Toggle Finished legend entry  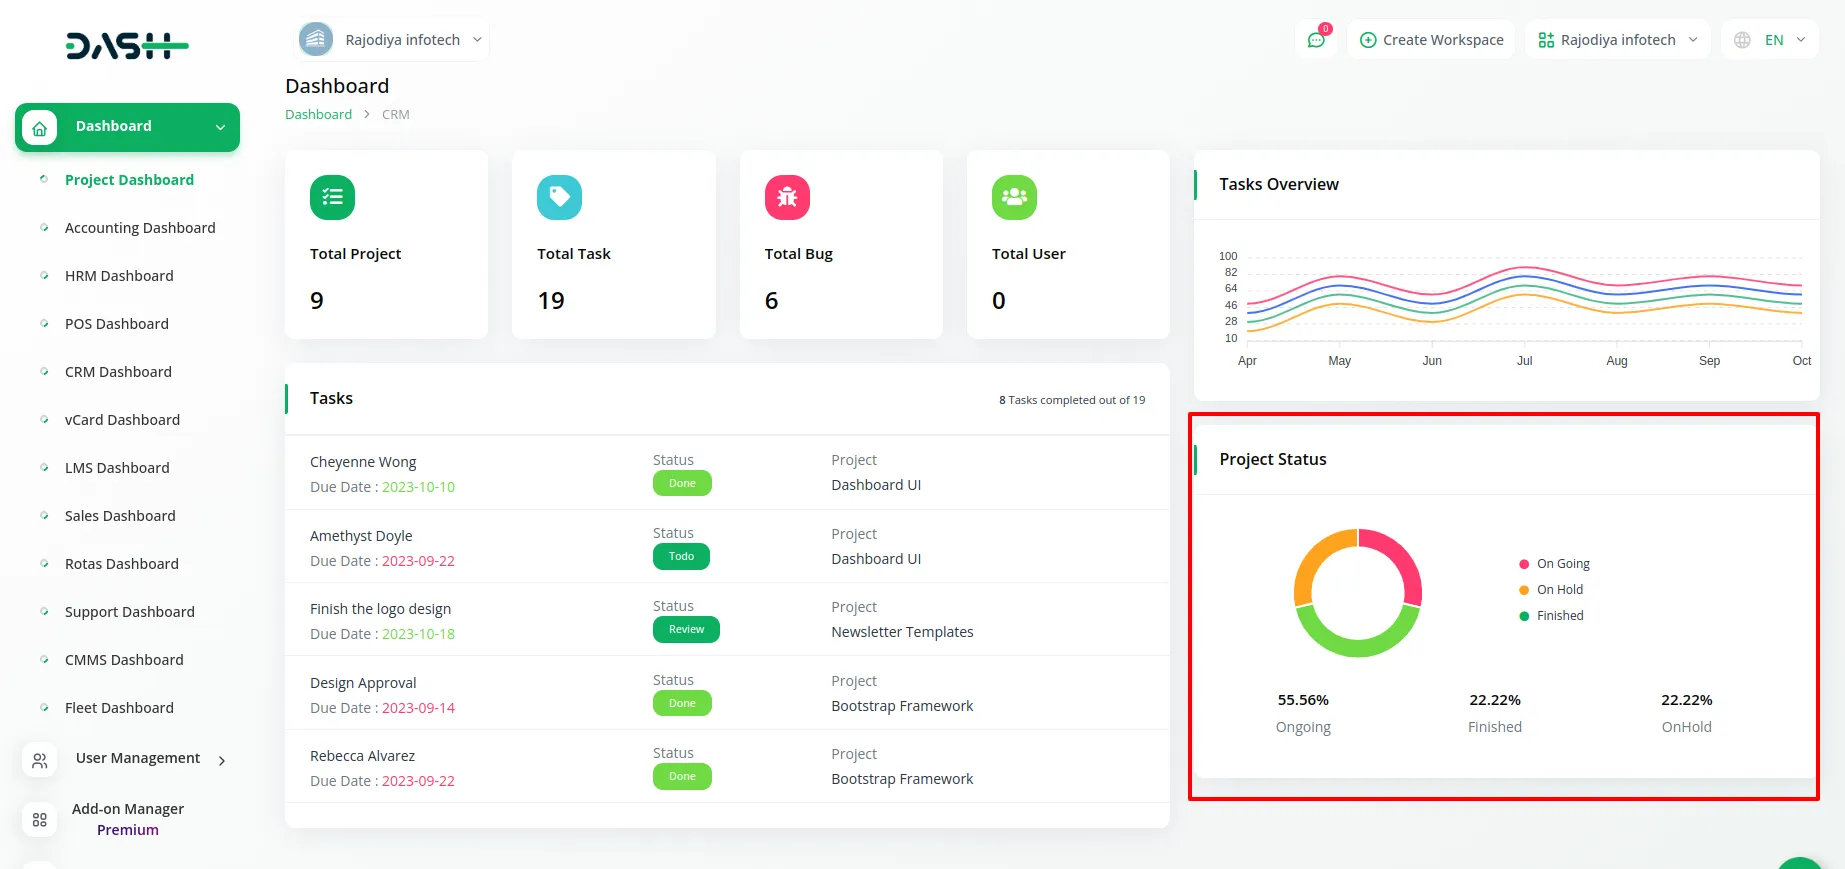(1559, 616)
